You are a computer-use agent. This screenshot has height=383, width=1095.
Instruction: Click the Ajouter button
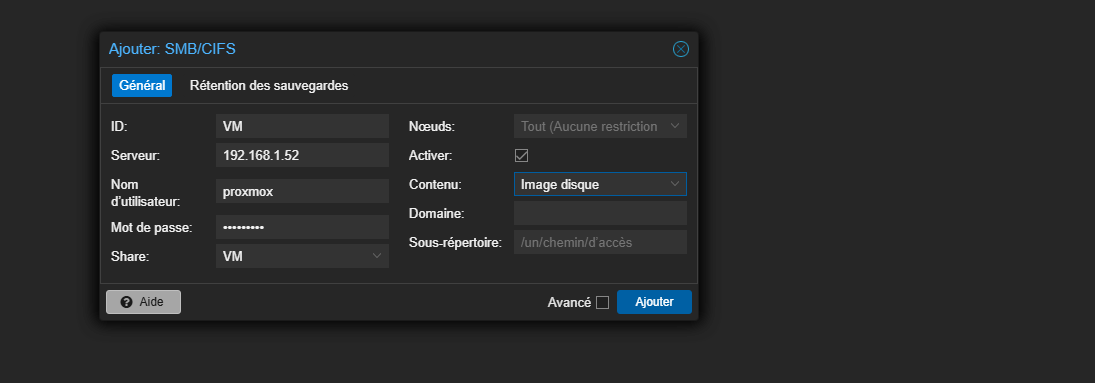[x=654, y=302]
